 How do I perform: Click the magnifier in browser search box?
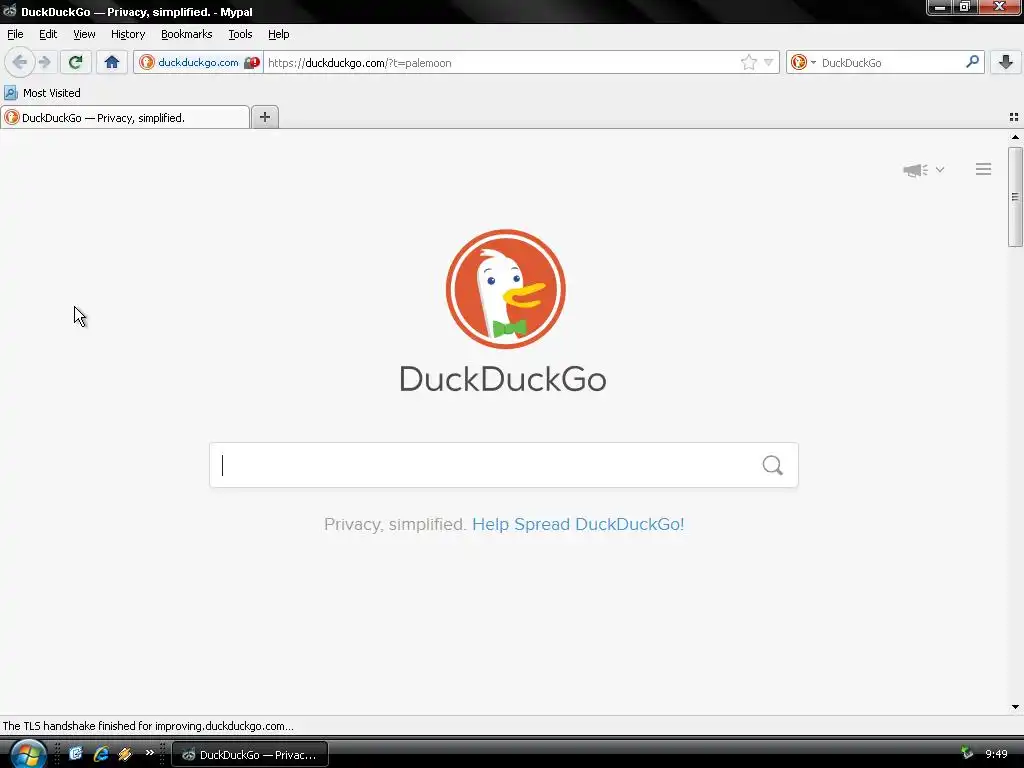coord(972,62)
